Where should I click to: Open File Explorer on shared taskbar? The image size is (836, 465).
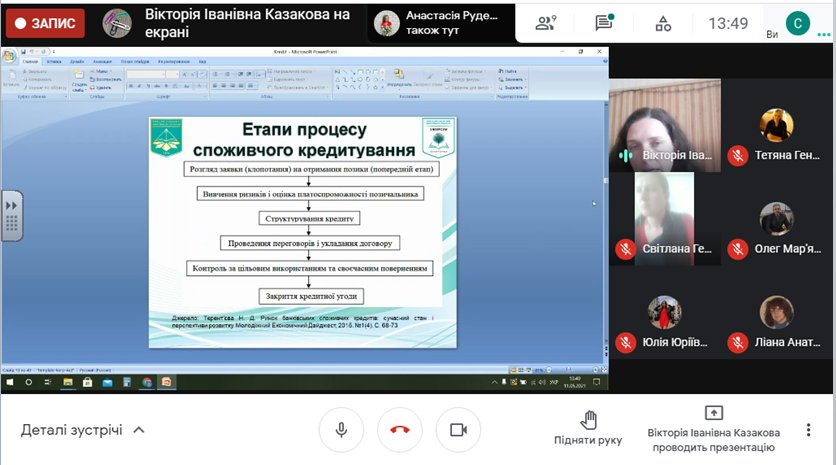pyautogui.click(x=68, y=382)
